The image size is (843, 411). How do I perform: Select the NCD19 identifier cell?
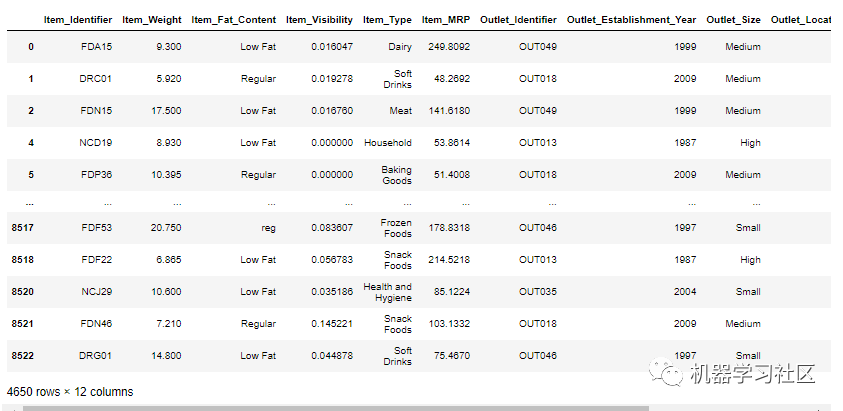pos(95,143)
